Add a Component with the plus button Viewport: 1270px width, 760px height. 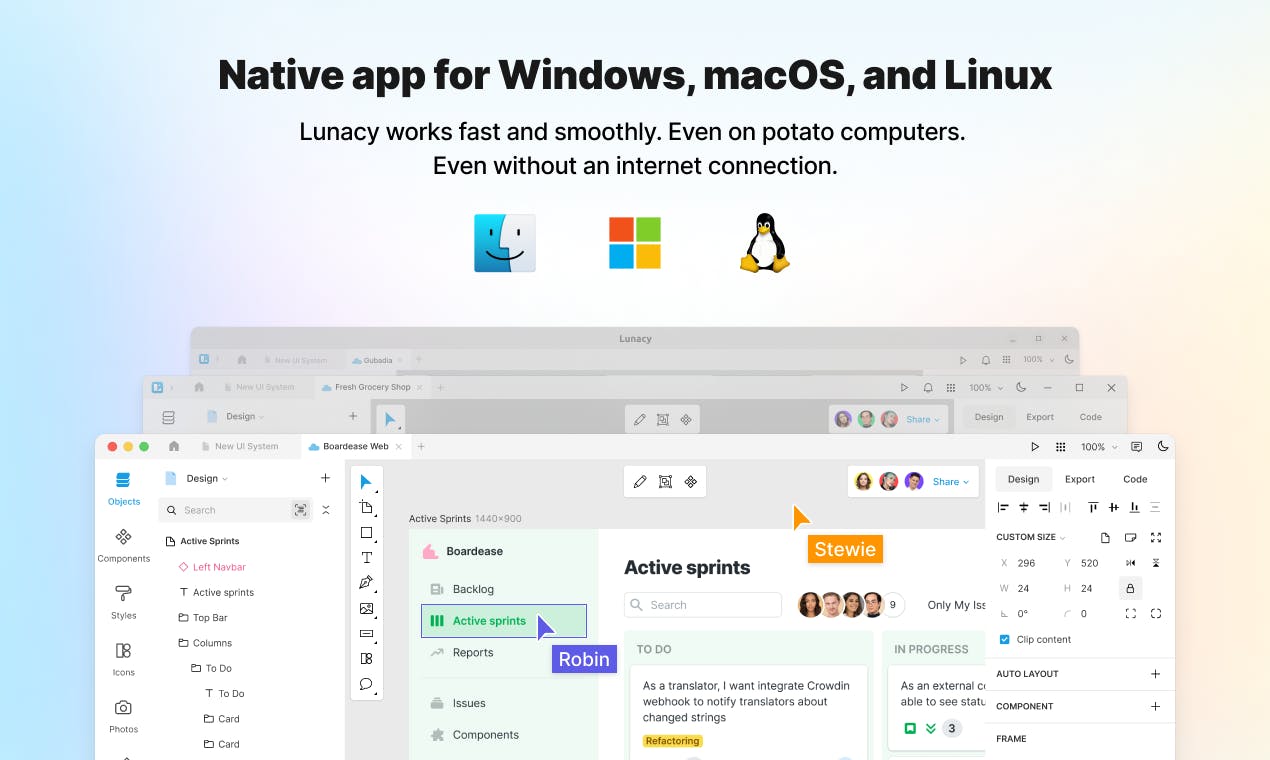point(1155,706)
